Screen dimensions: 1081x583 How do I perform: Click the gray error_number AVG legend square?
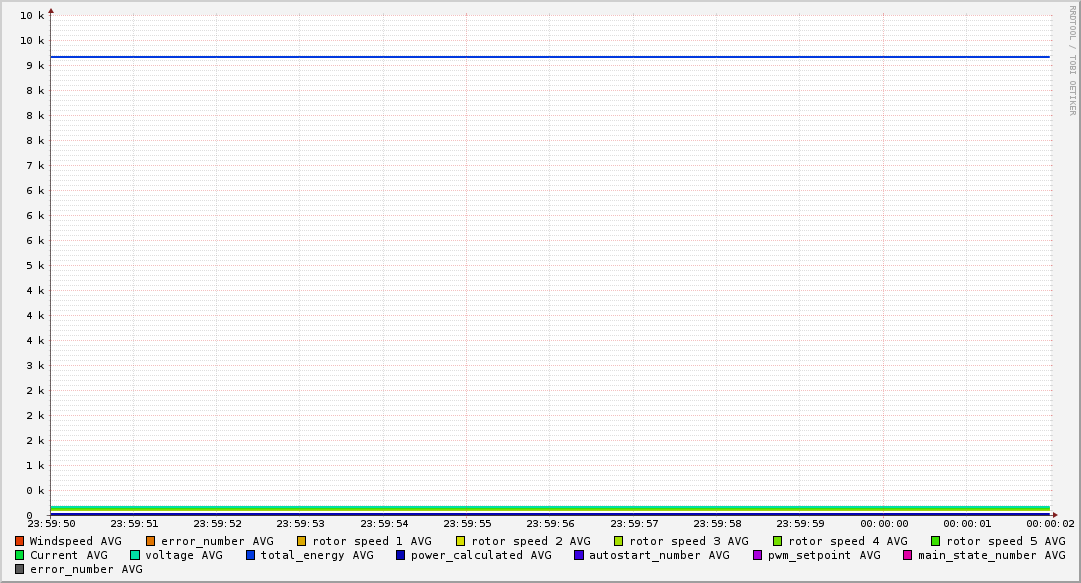tap(20, 569)
